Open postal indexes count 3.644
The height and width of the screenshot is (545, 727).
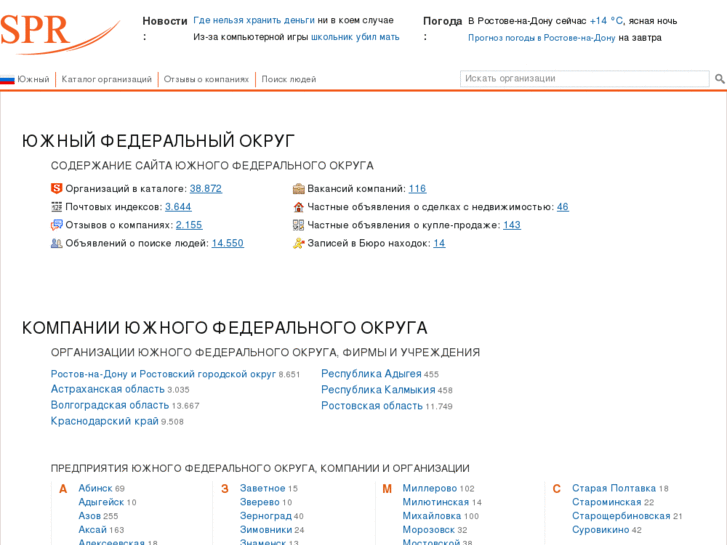click(178, 207)
